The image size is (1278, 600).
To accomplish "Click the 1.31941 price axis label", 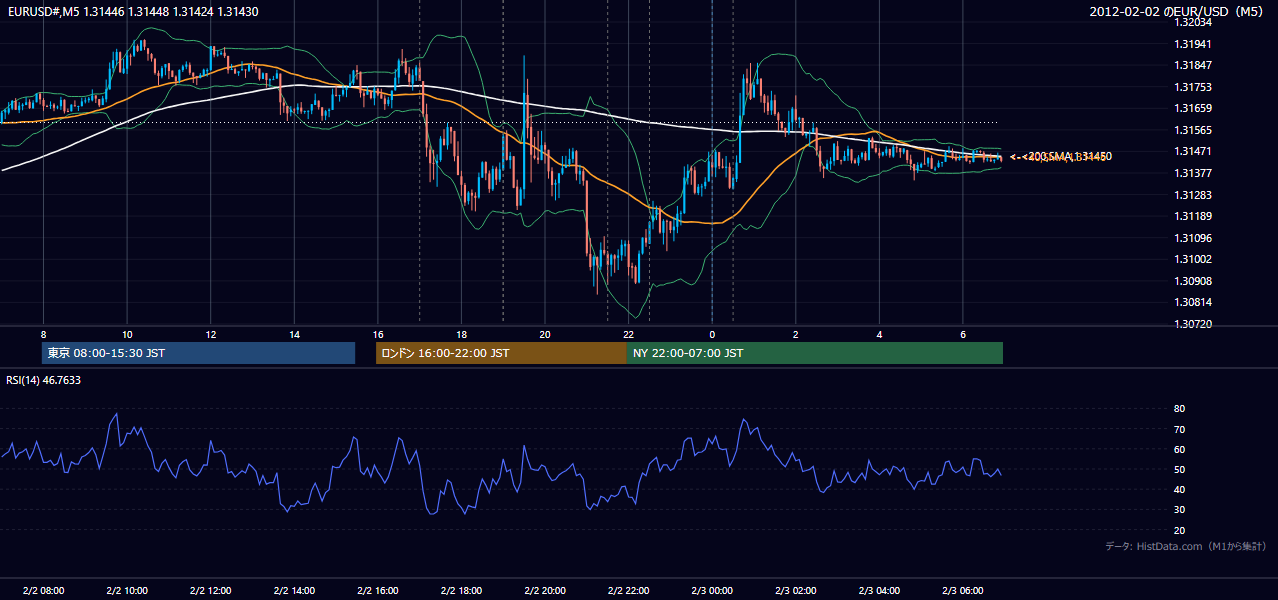I will 1194,44.
